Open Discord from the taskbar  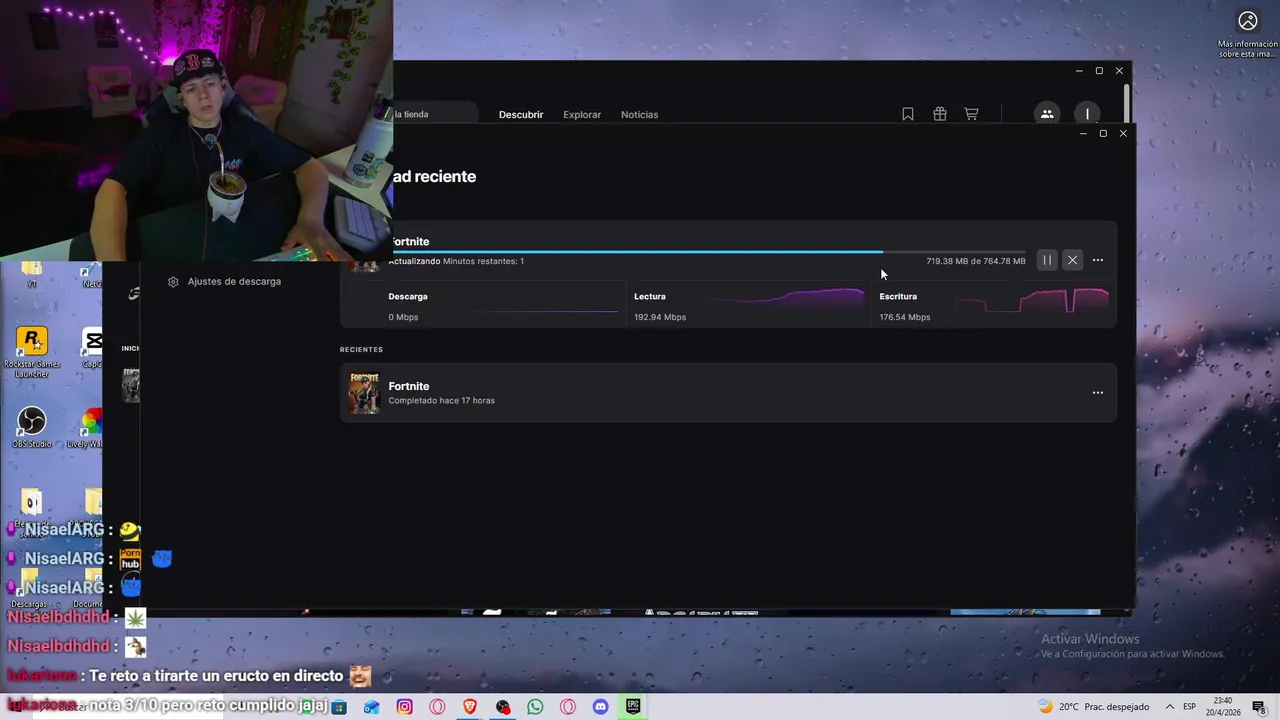coord(600,707)
